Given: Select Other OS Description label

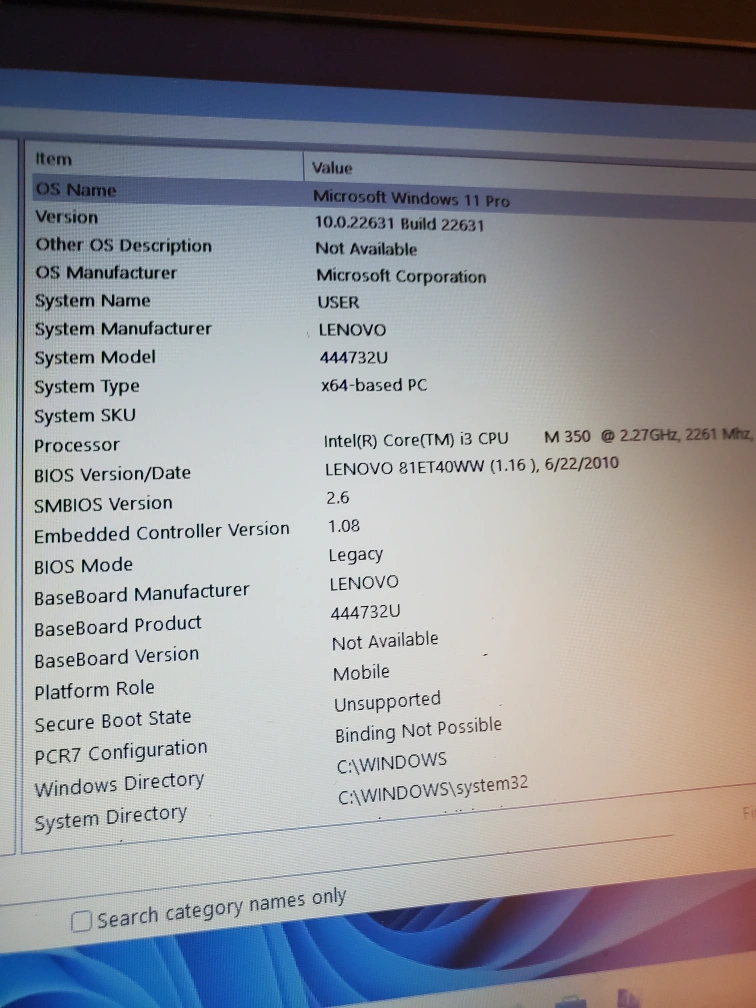Looking at the screenshot, I should (x=123, y=245).
